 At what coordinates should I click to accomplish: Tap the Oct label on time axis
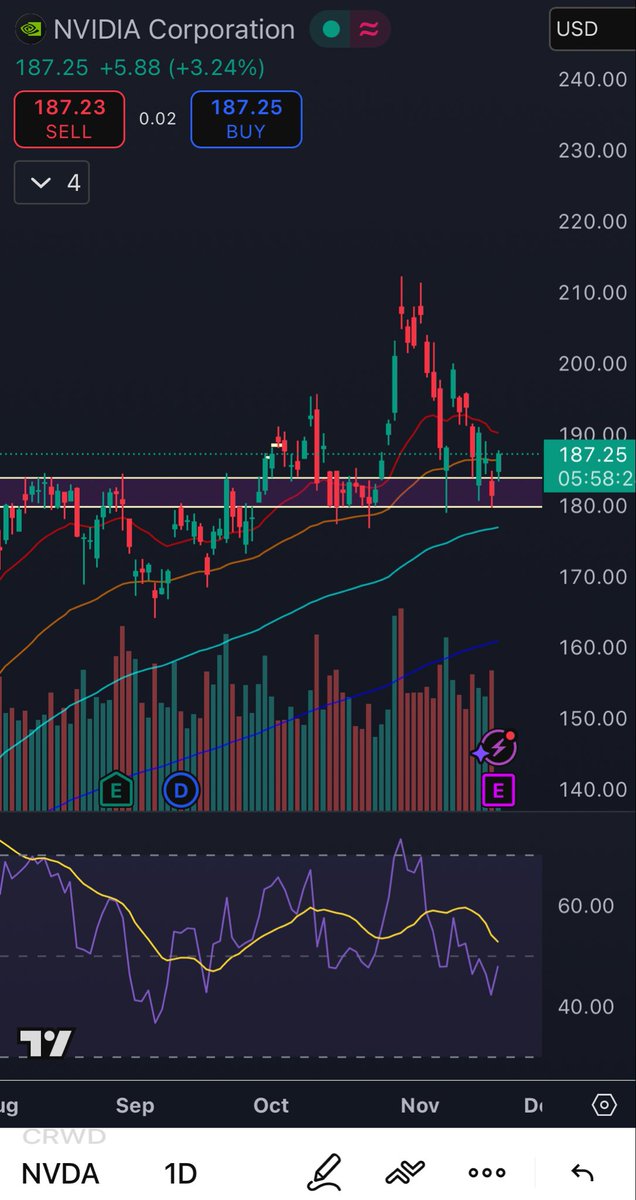[271, 1105]
